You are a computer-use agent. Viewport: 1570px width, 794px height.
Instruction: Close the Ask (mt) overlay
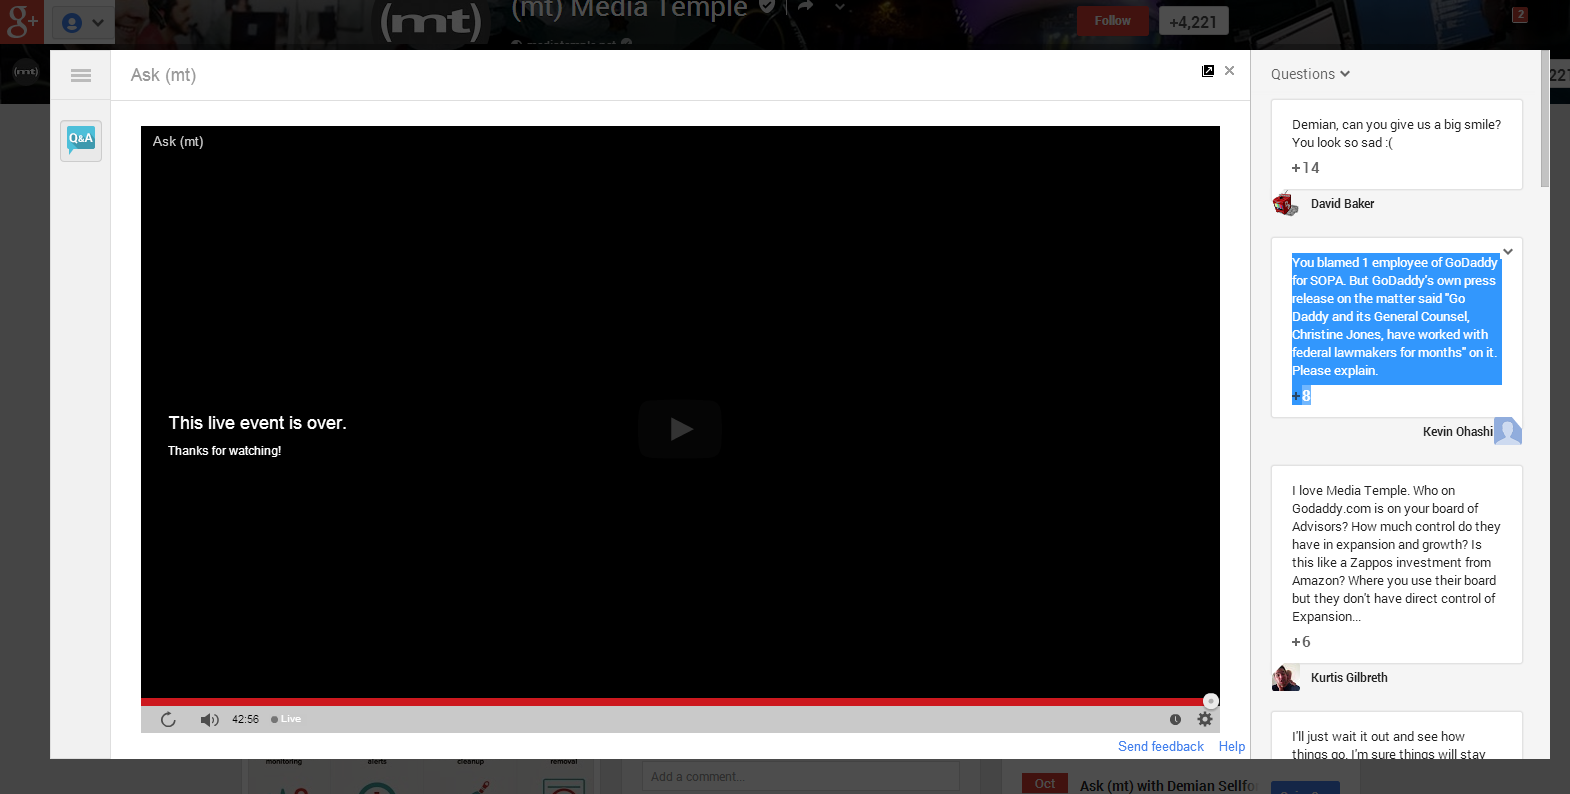pyautogui.click(x=1230, y=70)
